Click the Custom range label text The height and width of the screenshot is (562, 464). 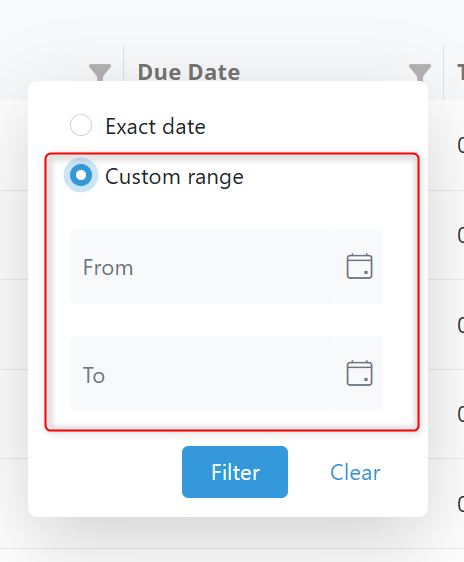[x=174, y=177]
